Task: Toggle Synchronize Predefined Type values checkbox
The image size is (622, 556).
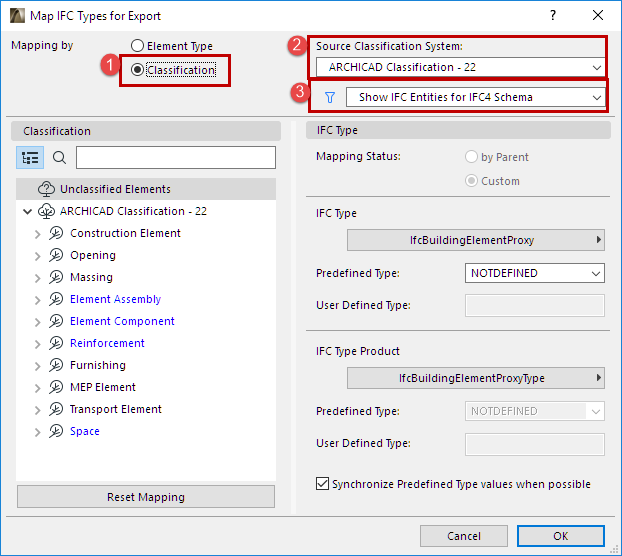Action: pos(323,484)
